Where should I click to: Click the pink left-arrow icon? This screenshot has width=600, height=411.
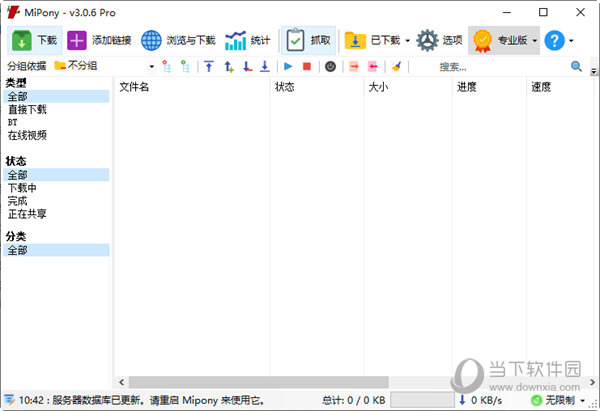373,67
